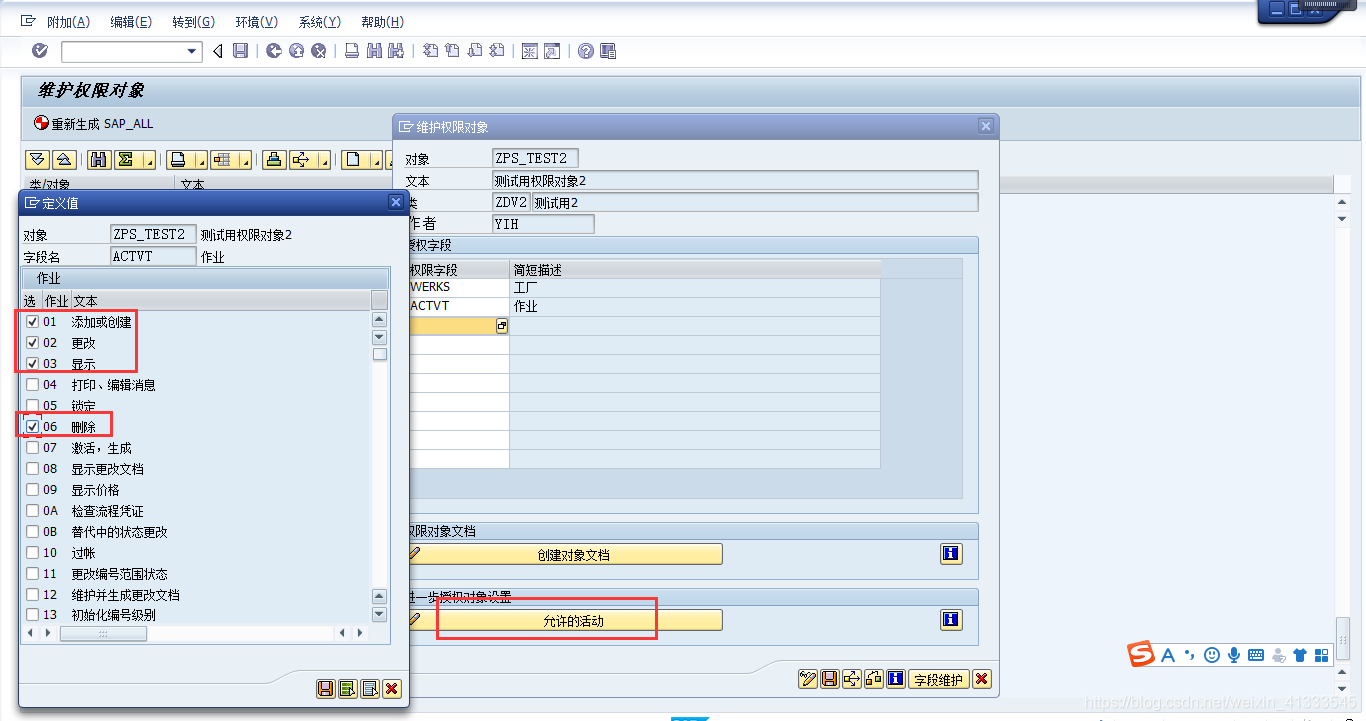This screenshot has width=1366, height=721.
Task: Click the Sogou input method S logo
Action: tap(1141, 655)
